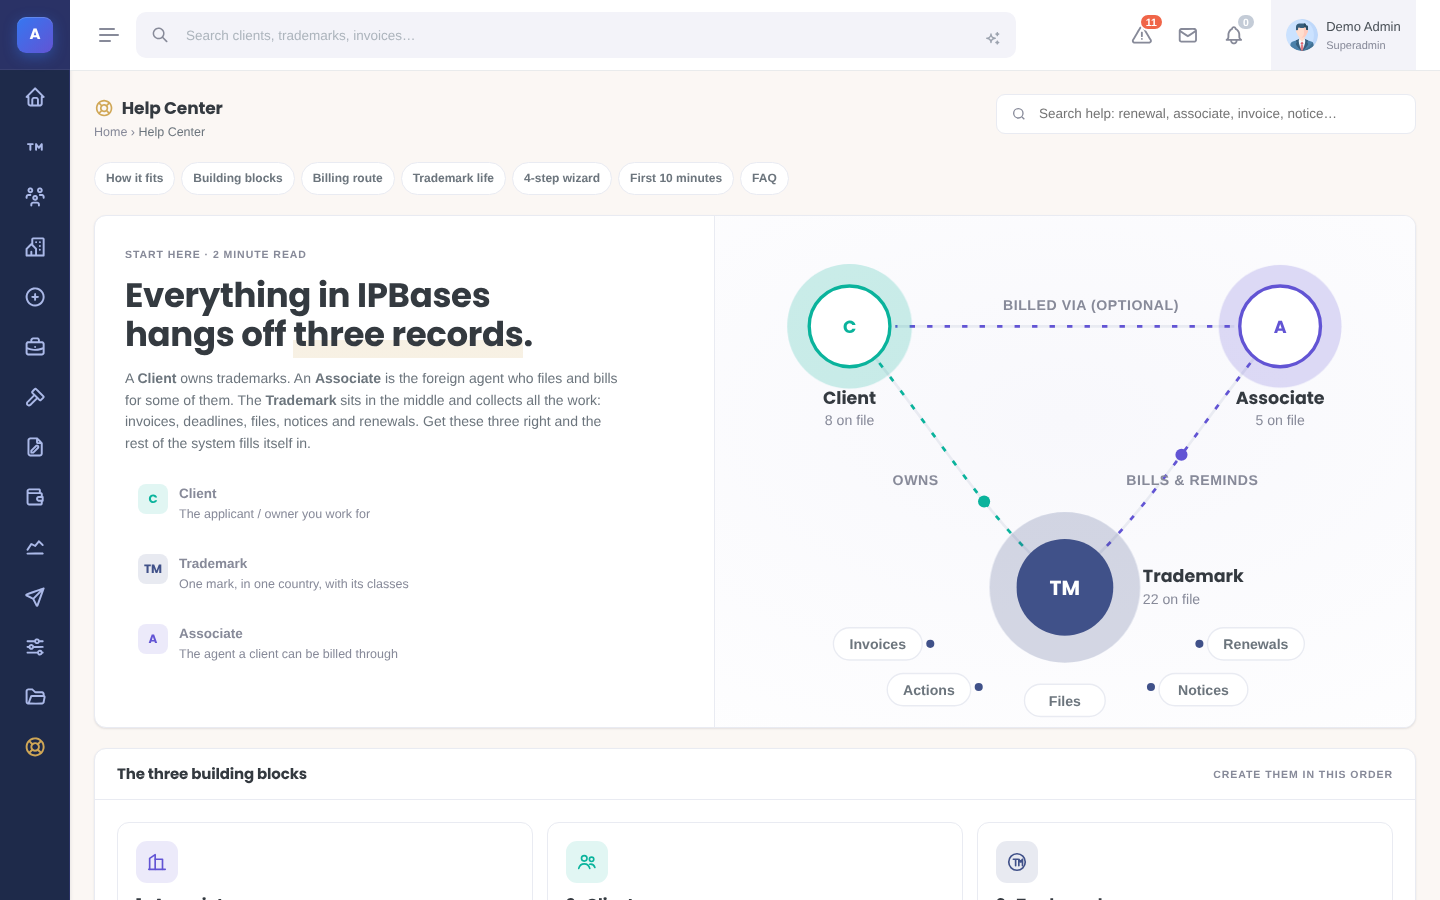1440x900 pixels.
Task: Jump to the '4-step wizard' section
Action: [562, 178]
